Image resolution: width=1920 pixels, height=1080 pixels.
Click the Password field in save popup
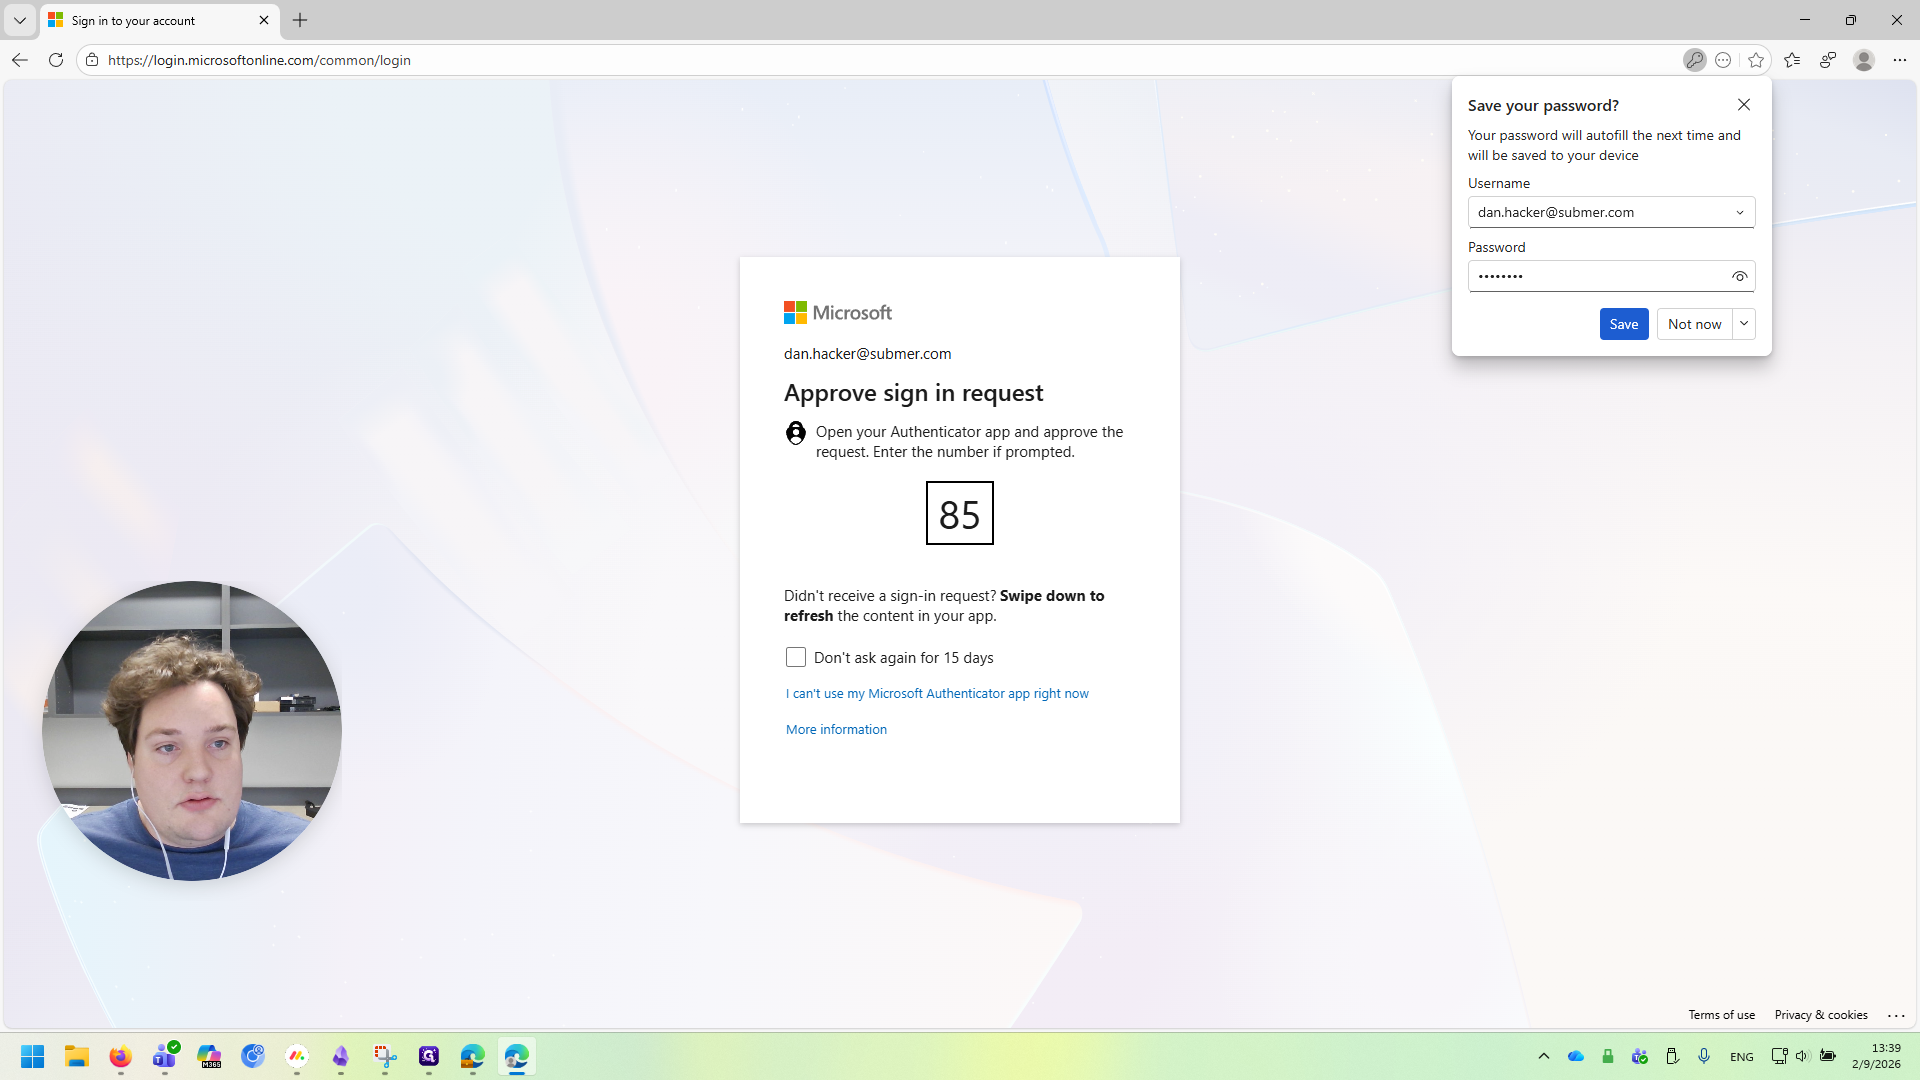[1611, 276]
